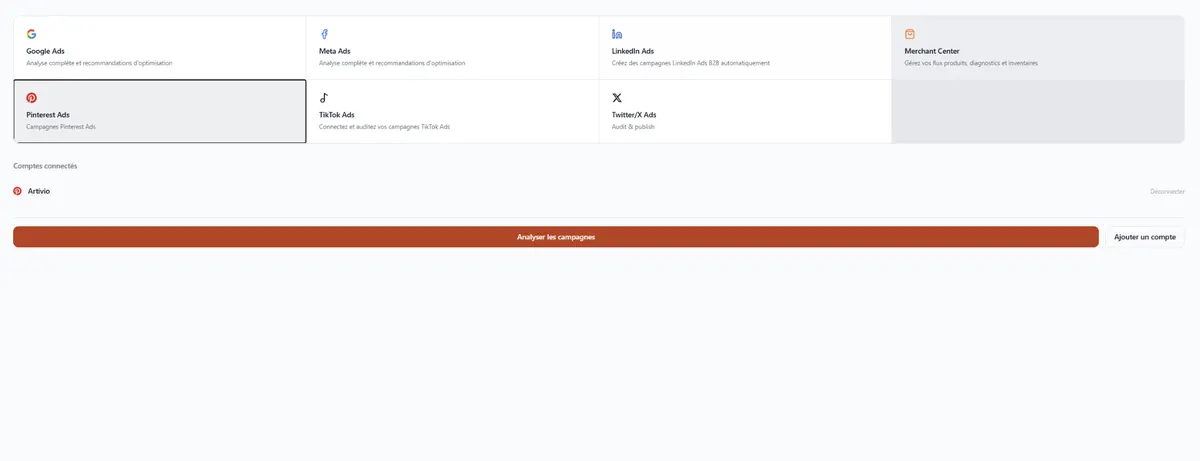Click the Google Ads logo icon
Screen dimensions: 1200x461
32,34
